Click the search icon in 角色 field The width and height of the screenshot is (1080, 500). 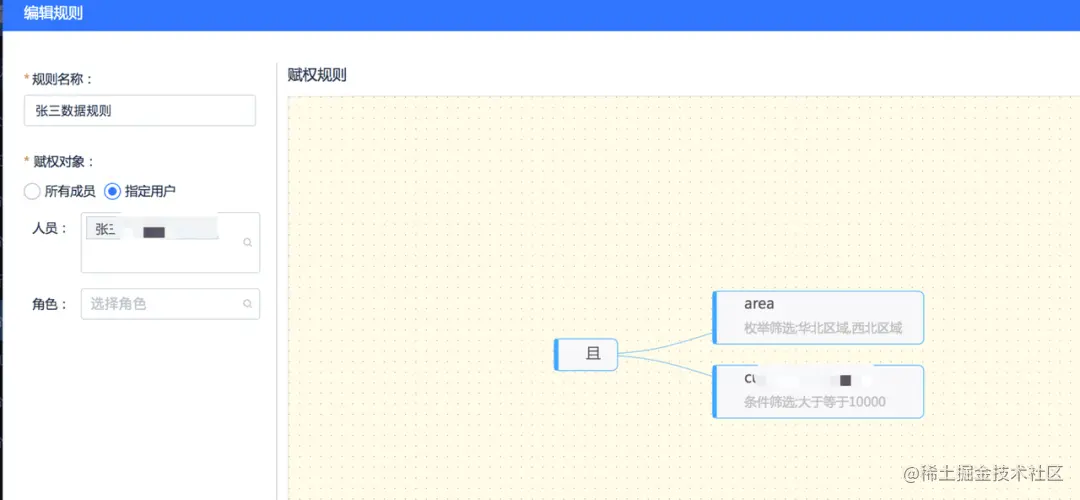coord(247,304)
